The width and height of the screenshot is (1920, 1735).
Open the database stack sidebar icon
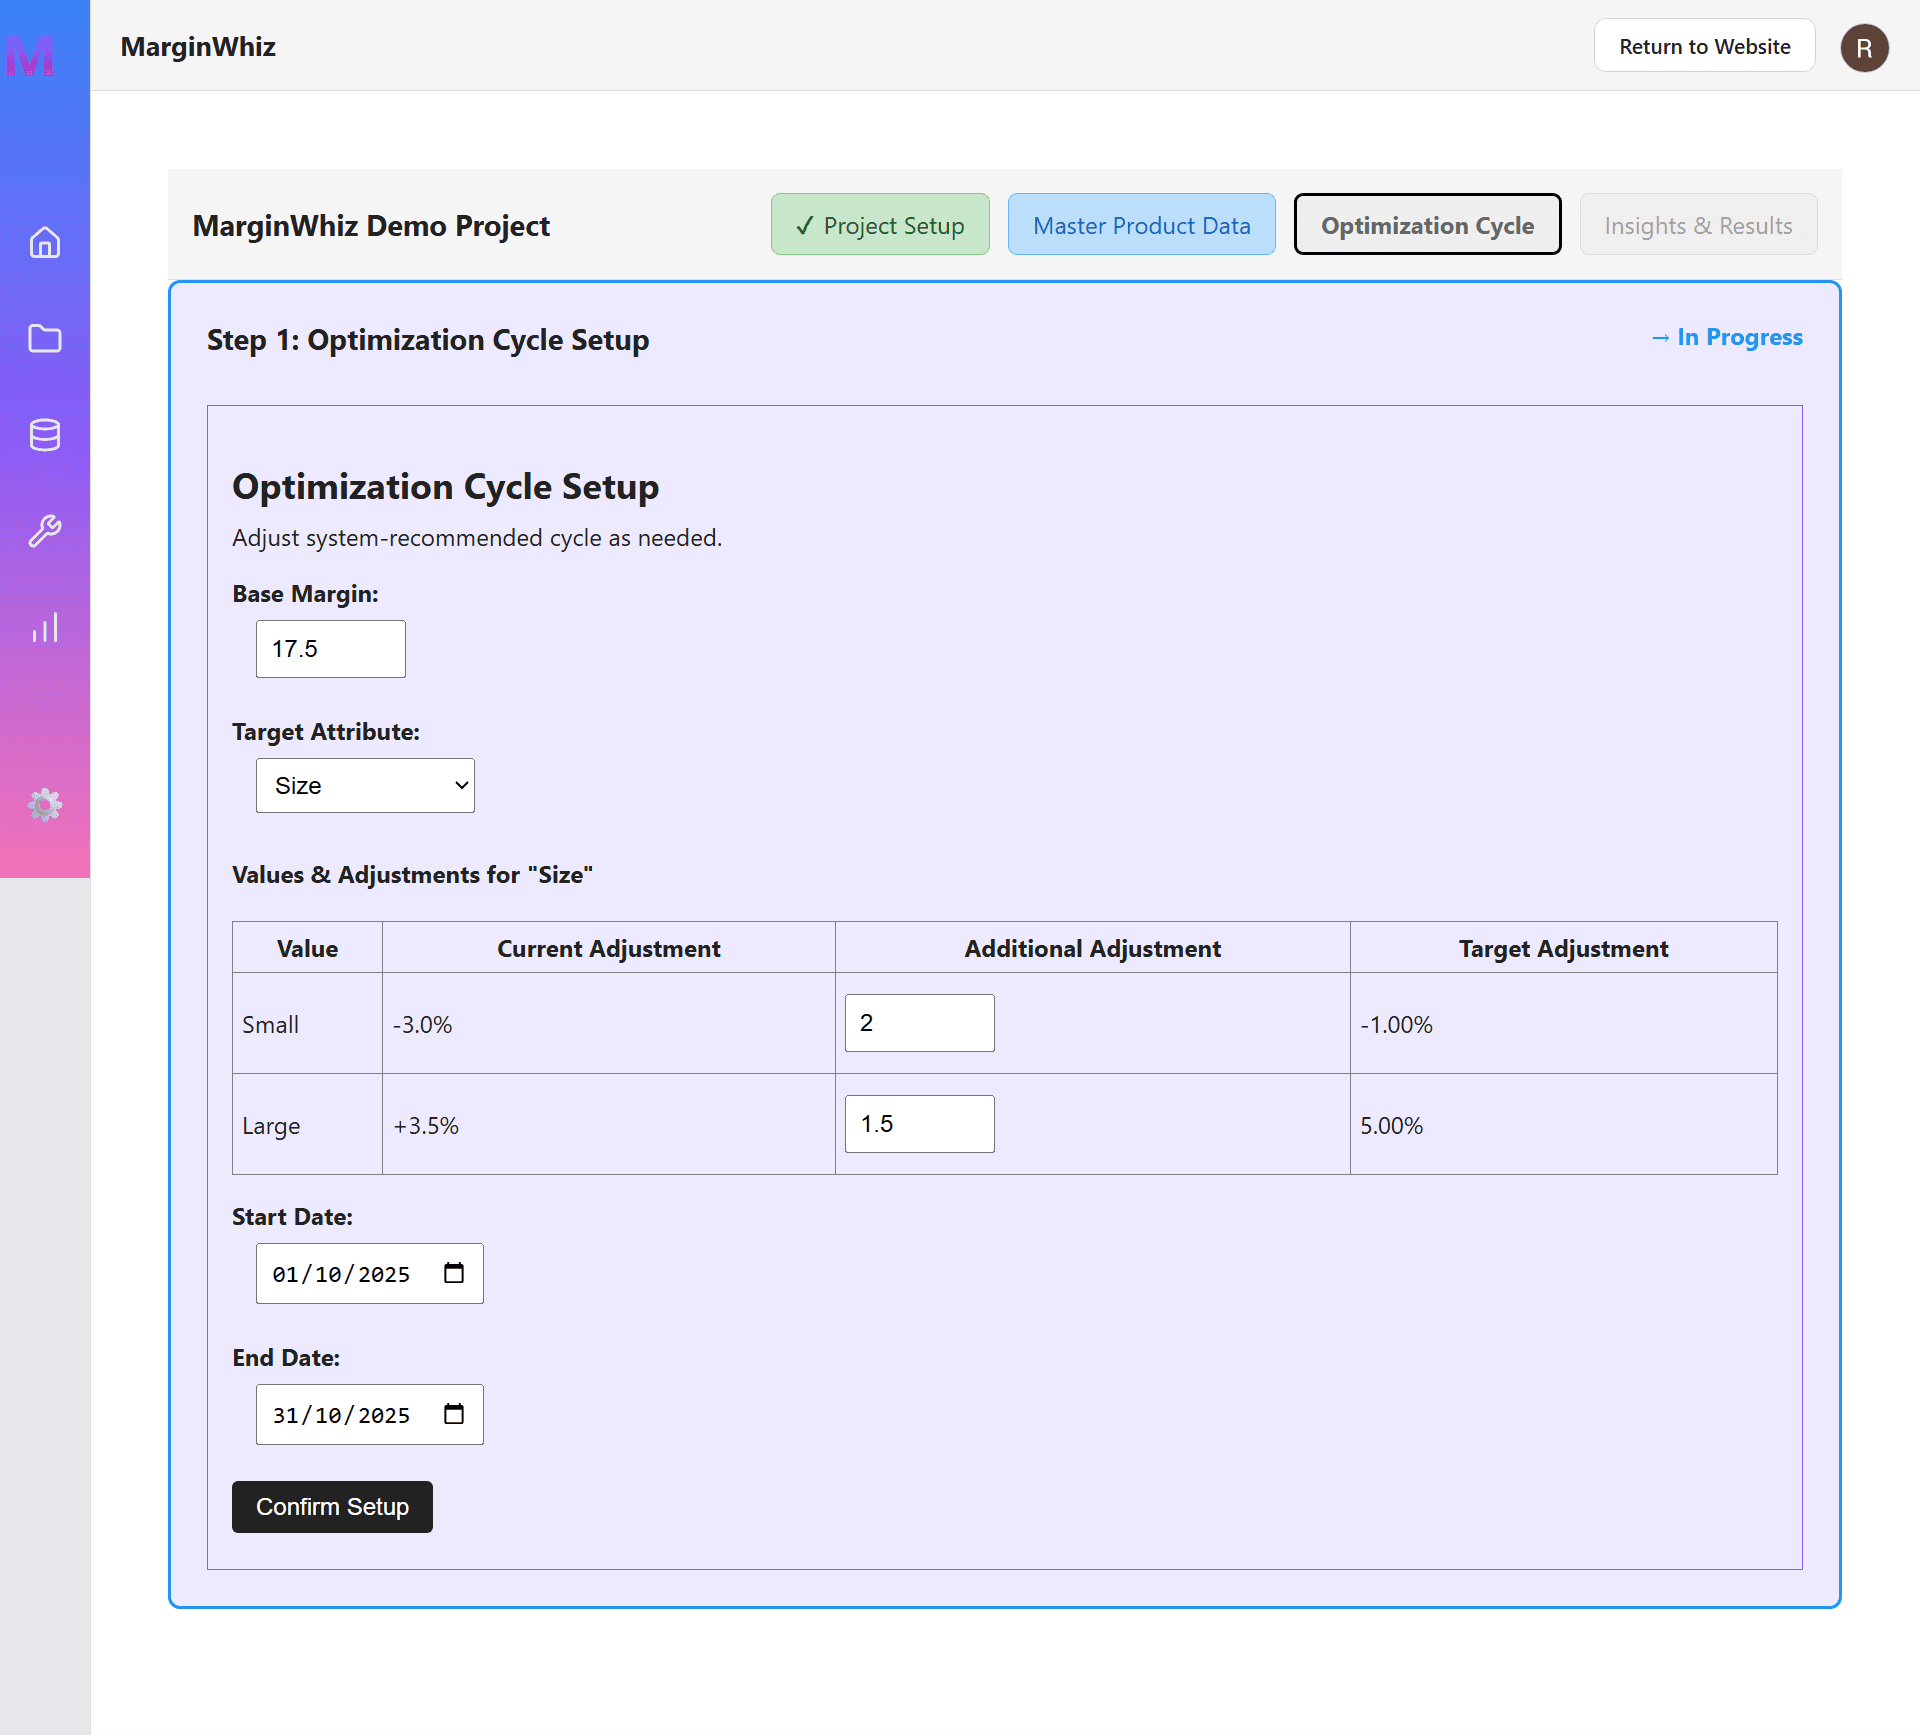pos(45,435)
